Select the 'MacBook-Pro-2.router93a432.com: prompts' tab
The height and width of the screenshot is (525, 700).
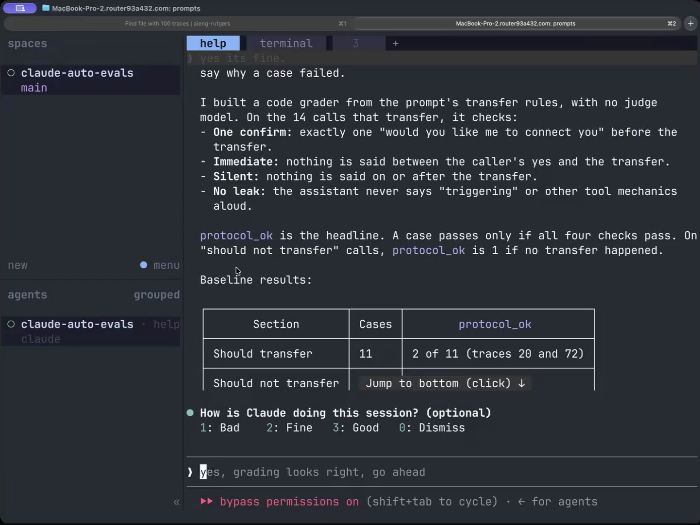click(x=516, y=24)
